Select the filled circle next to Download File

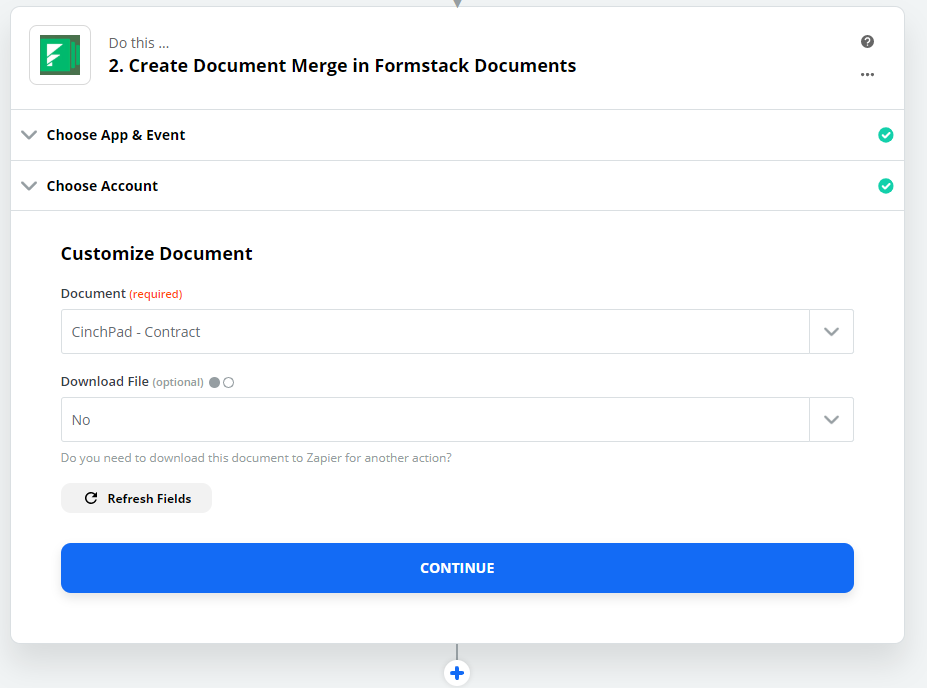214,382
